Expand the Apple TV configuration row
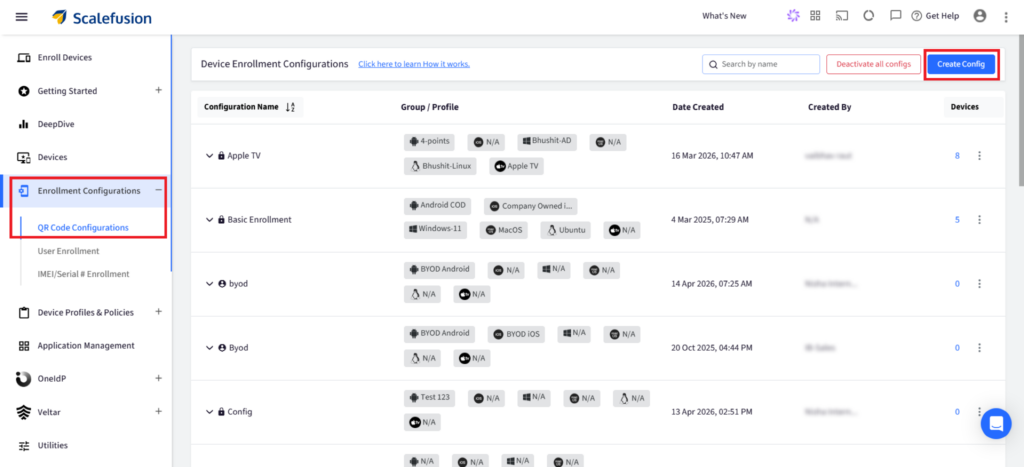 click(x=209, y=156)
